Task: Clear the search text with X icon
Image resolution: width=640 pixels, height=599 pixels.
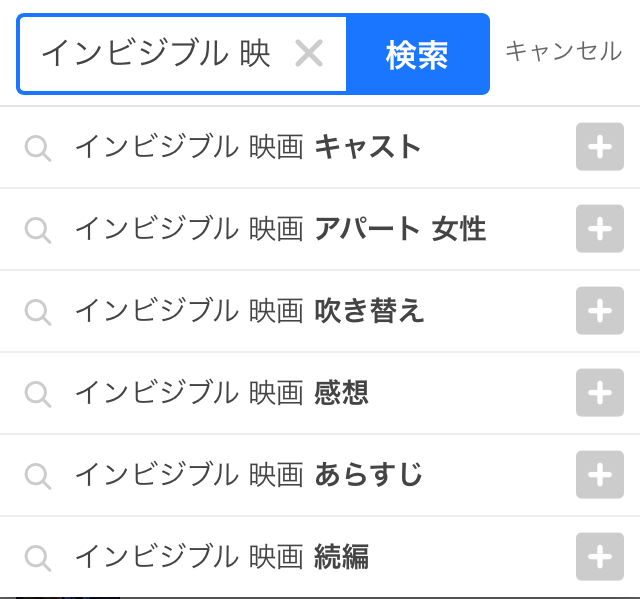Action: pos(309,54)
